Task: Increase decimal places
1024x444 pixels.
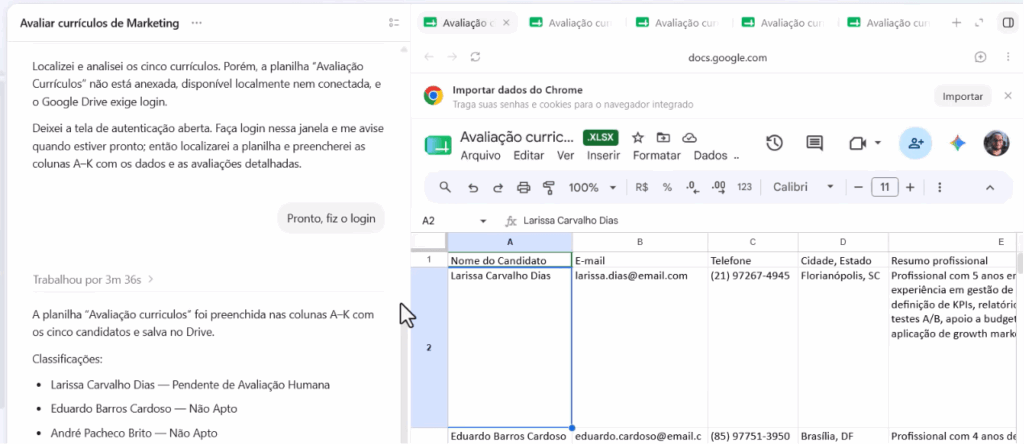Action: 718,187
